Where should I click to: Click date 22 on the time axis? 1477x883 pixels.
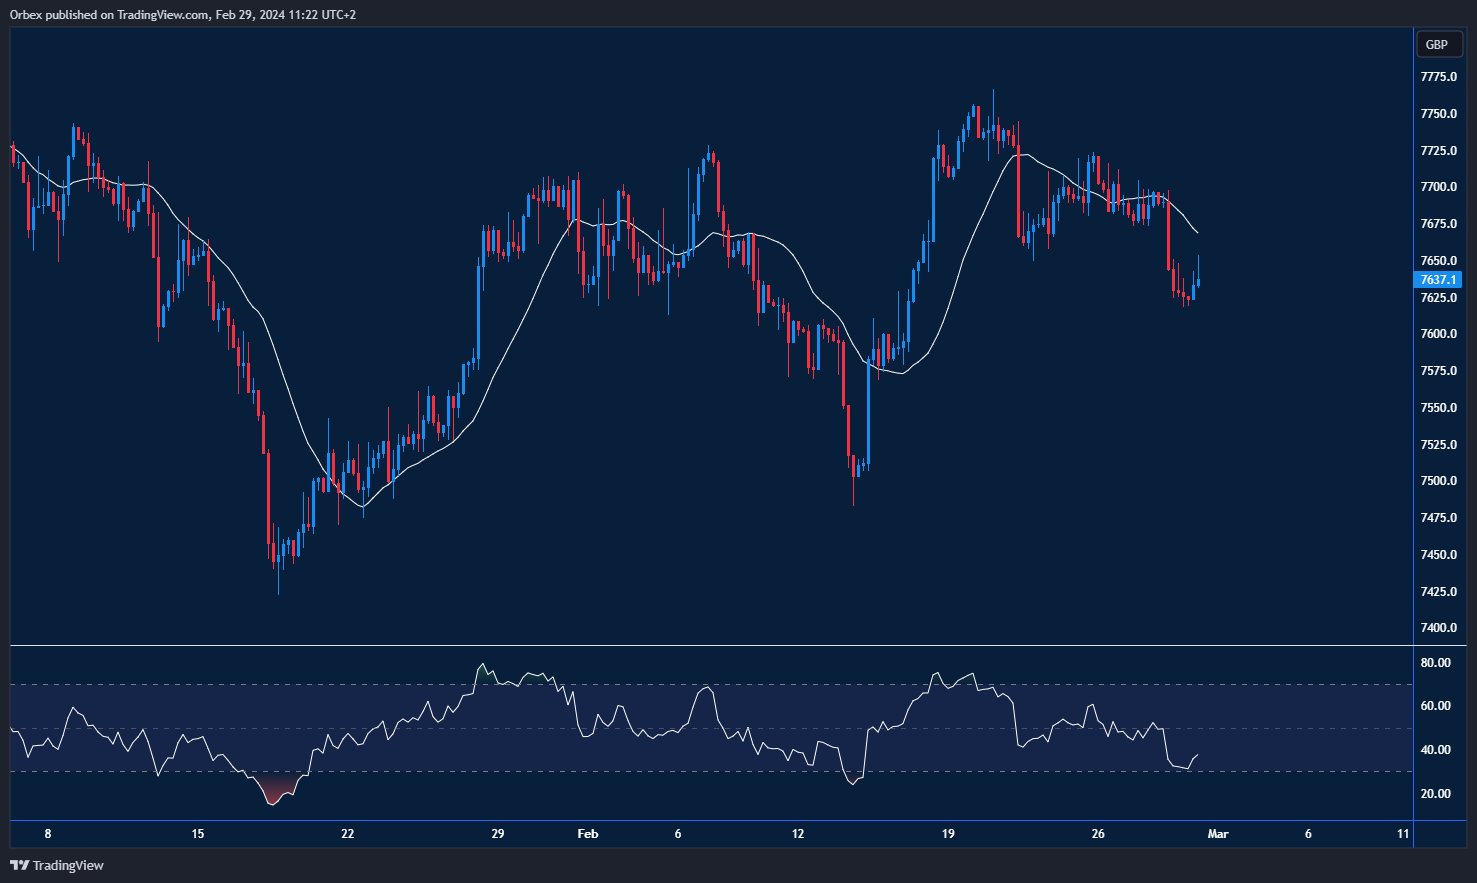pyautogui.click(x=347, y=834)
